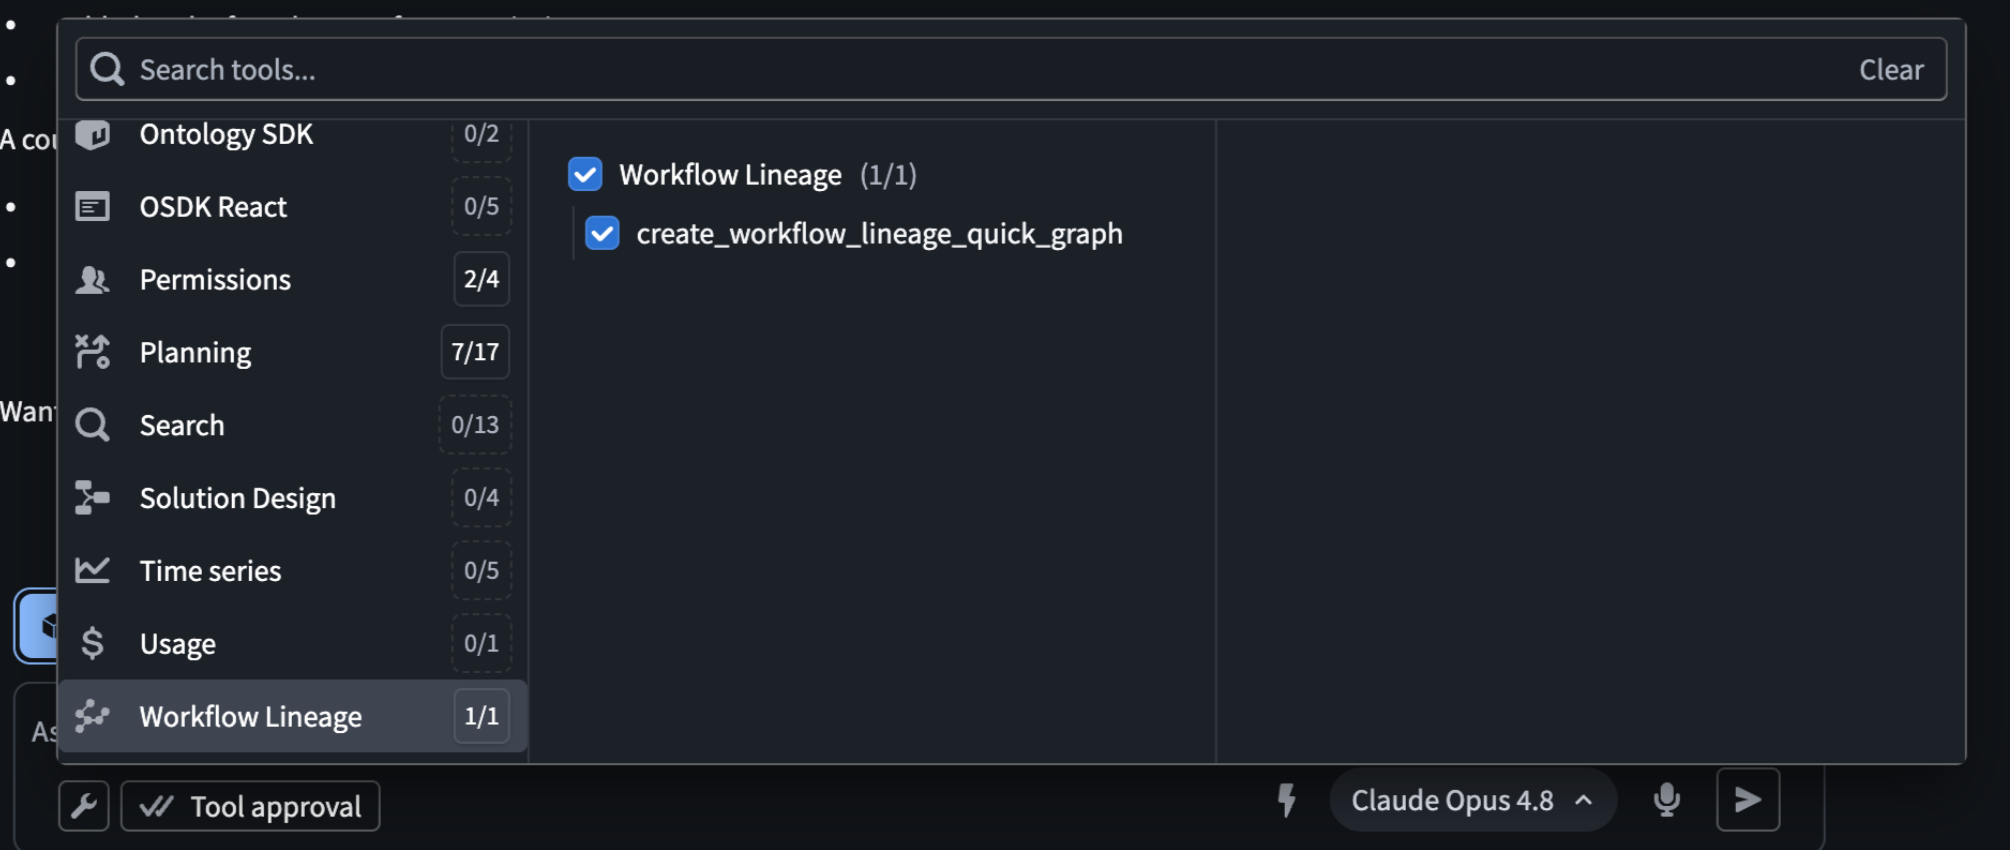Click the 0/13 count badge for Search
The height and width of the screenshot is (850, 2010).
pyautogui.click(x=475, y=425)
